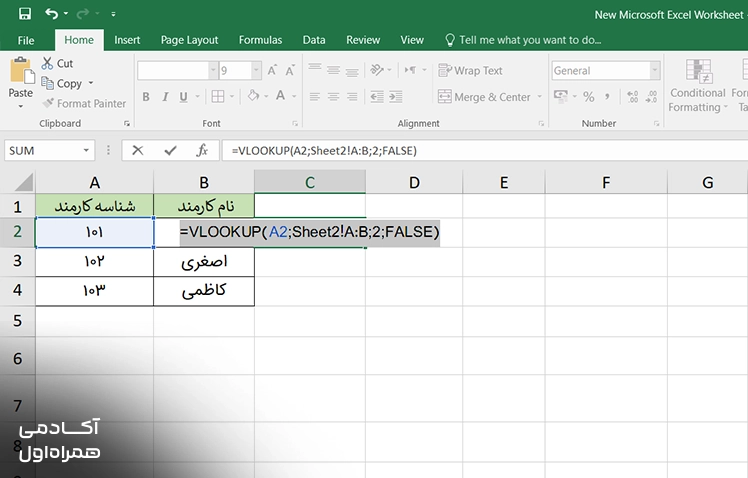Click Tell me what you want to do
Image resolution: width=748 pixels, height=478 pixels.
(x=523, y=40)
